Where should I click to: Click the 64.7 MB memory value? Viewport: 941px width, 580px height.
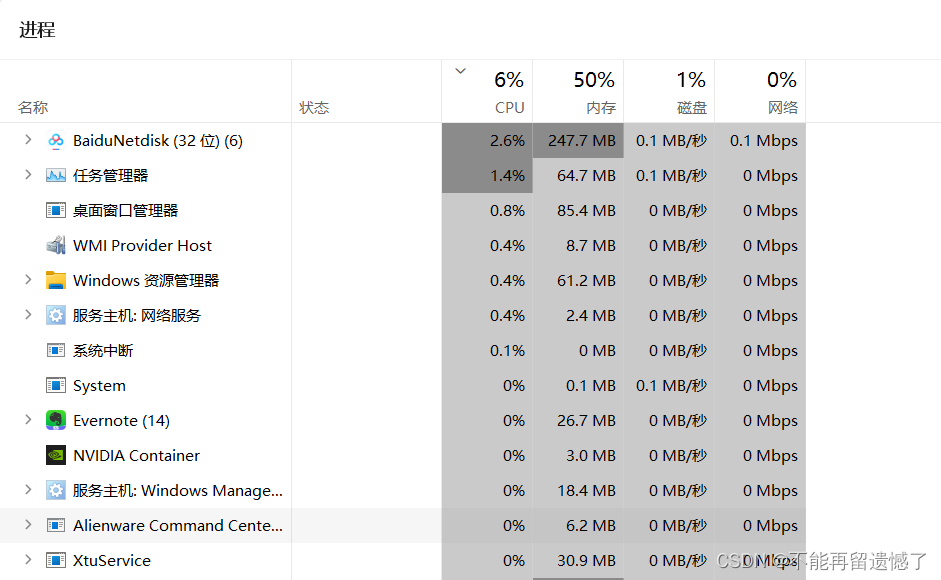[586, 175]
